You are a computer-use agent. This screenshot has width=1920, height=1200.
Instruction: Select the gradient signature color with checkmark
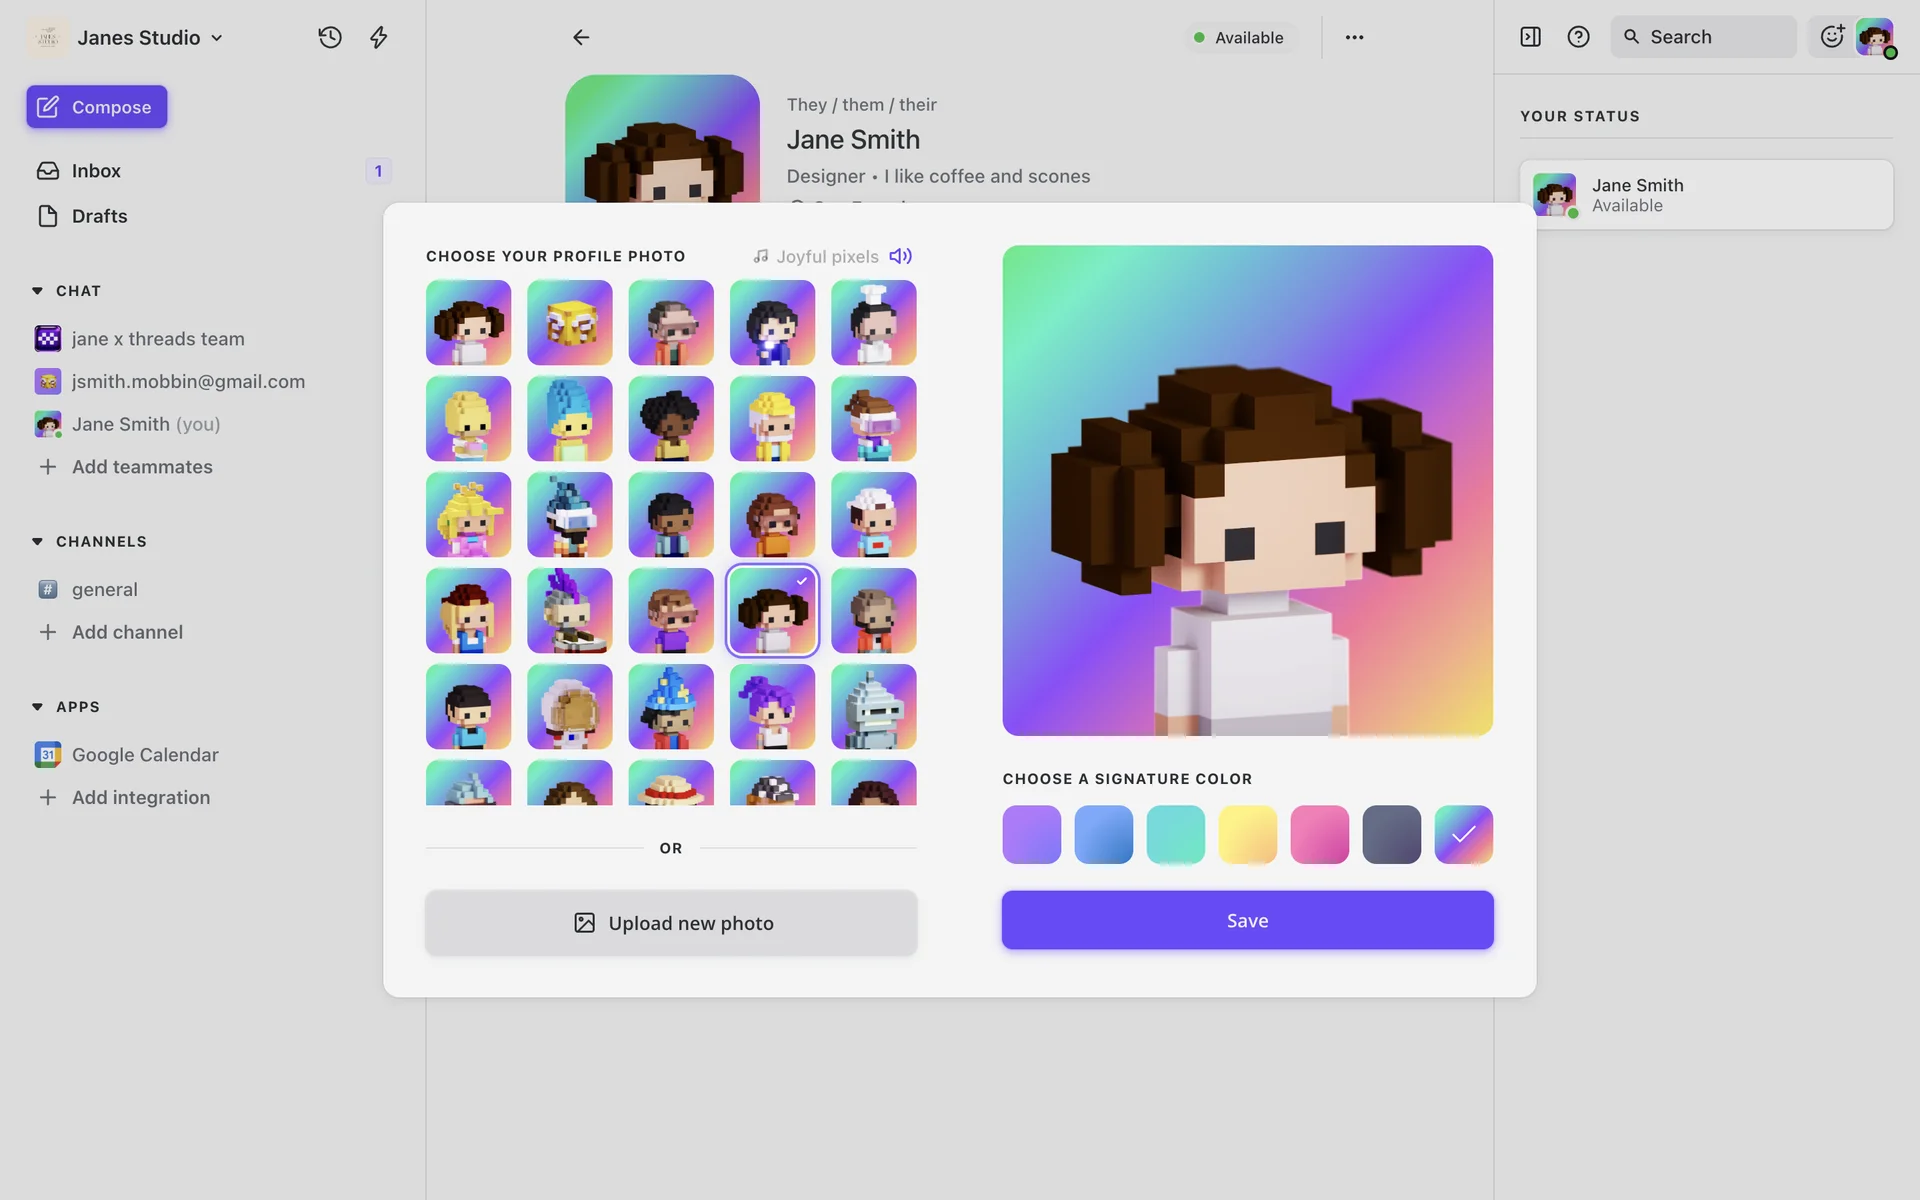(x=1463, y=834)
